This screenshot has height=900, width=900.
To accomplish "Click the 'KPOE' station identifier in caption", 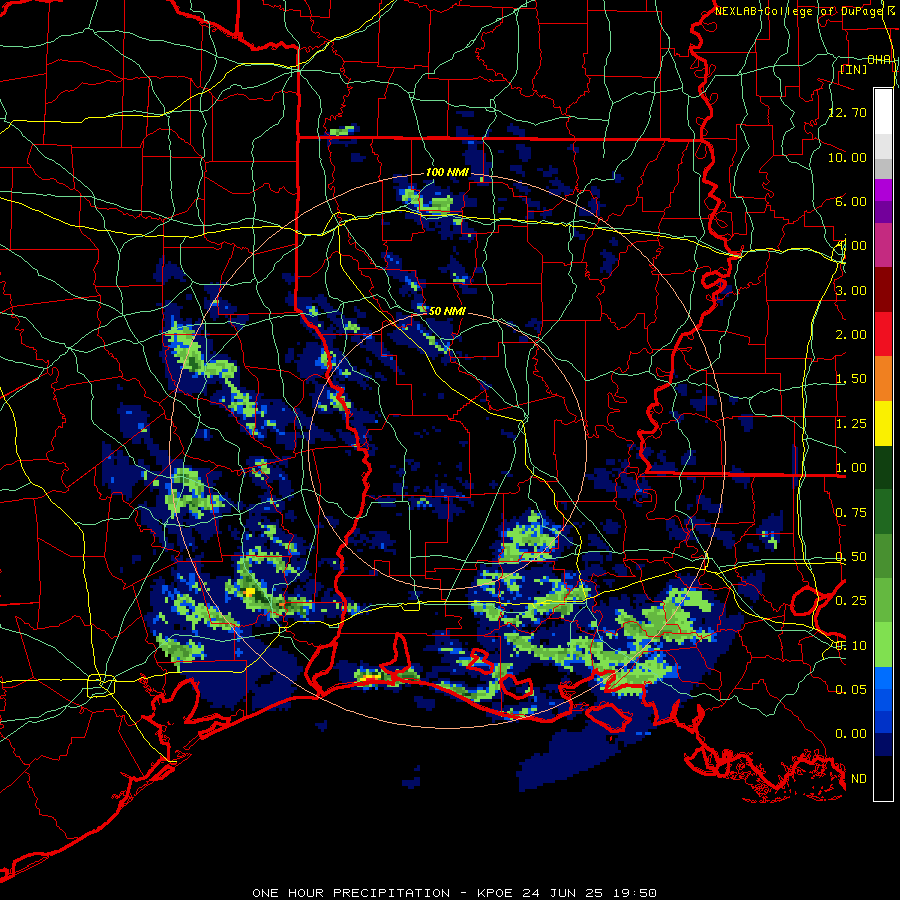I will click(496, 893).
